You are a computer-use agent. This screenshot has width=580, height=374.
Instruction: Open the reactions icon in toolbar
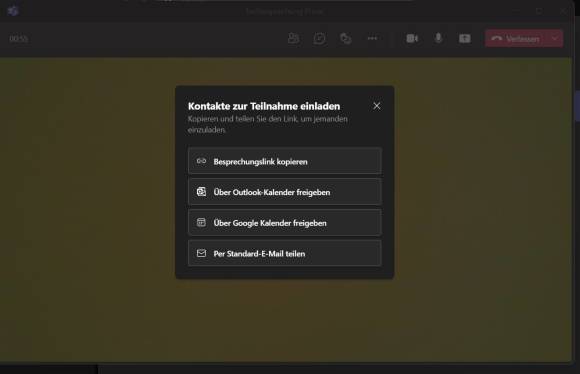(x=345, y=38)
